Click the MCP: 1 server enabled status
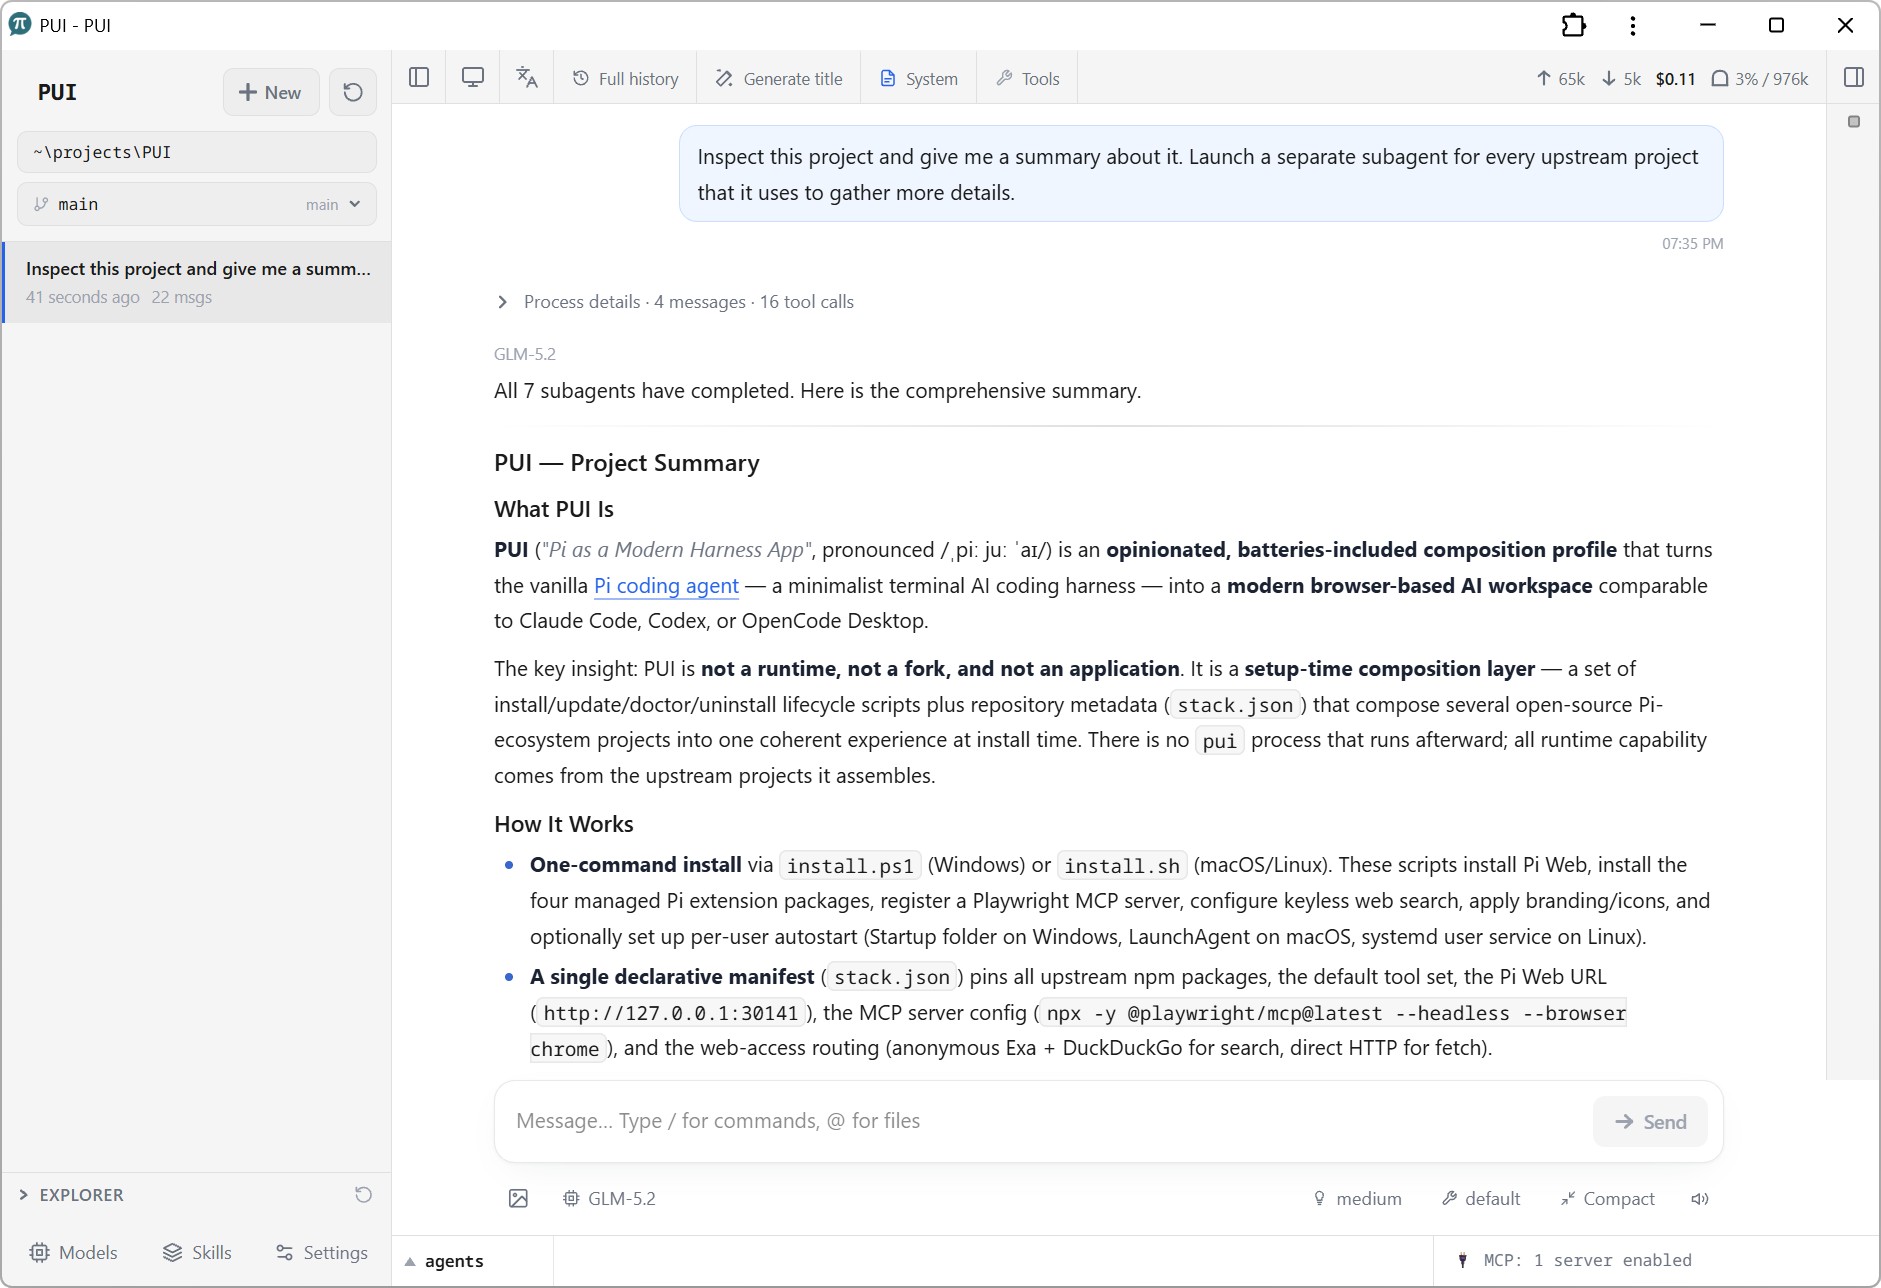The height and width of the screenshot is (1288, 1881). pos(1587,1260)
